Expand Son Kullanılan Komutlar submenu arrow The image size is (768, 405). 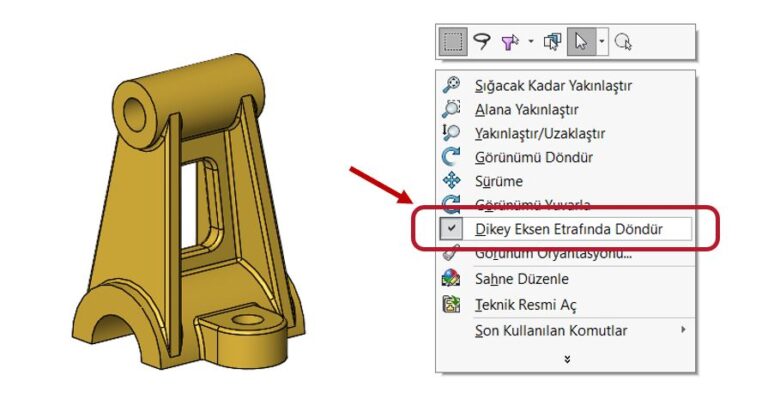coord(683,330)
